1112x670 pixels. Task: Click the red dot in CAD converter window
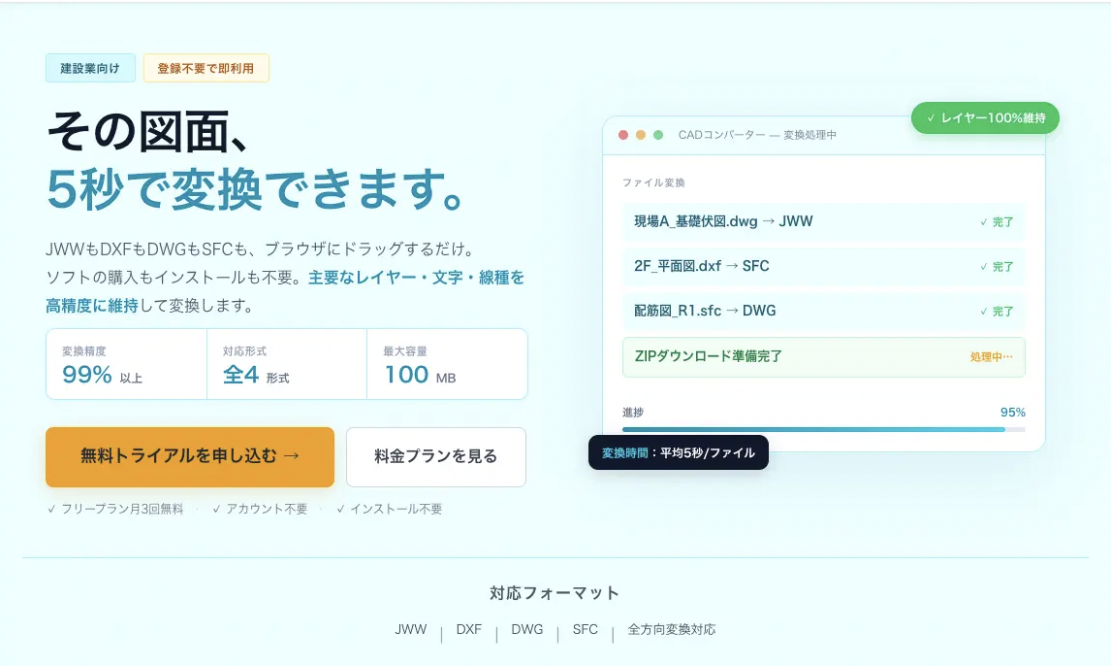(623, 135)
